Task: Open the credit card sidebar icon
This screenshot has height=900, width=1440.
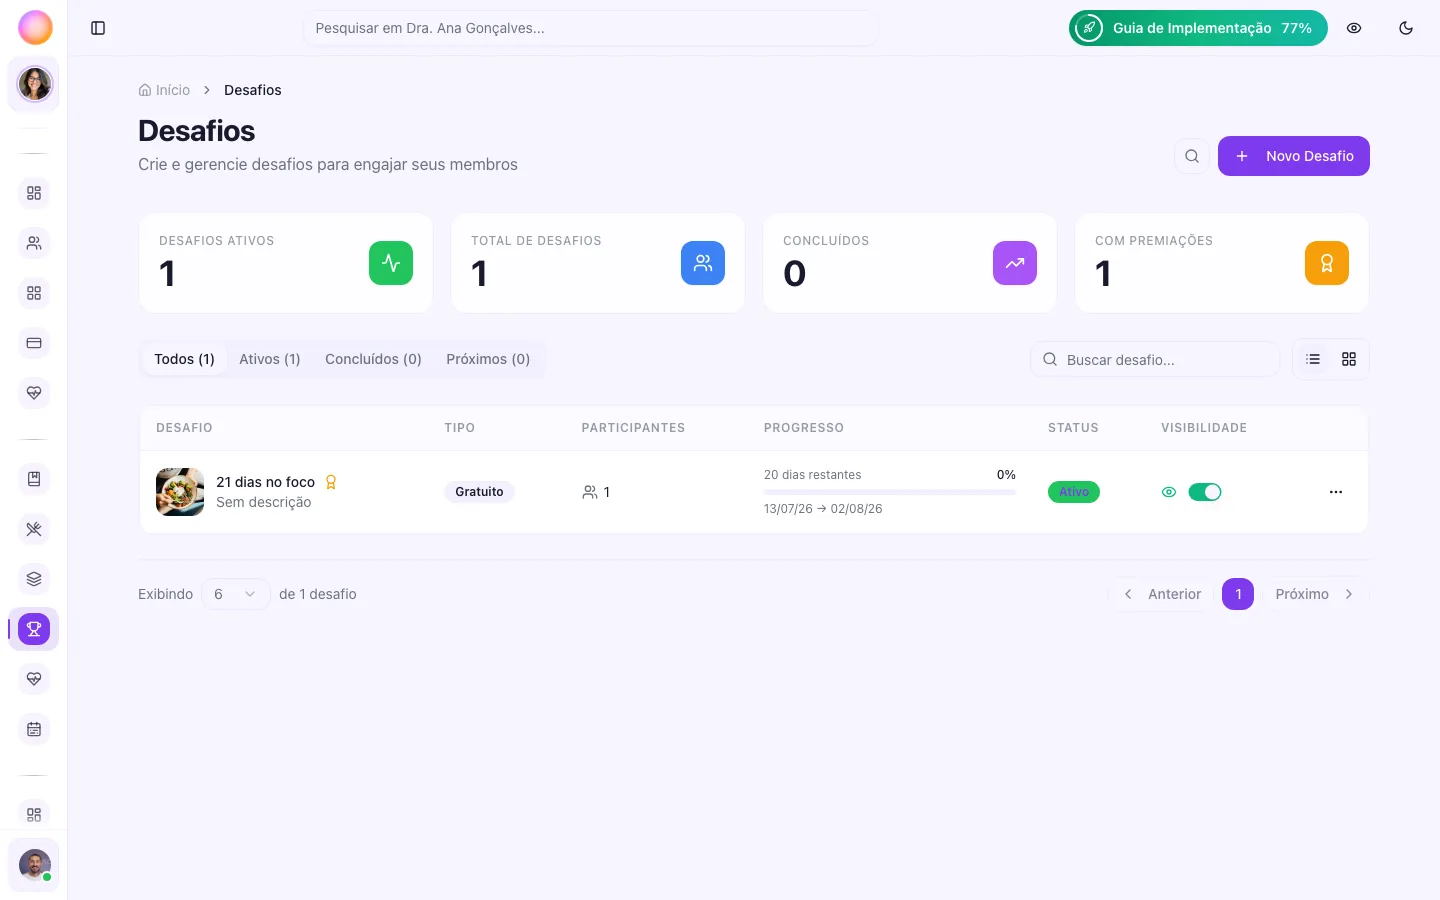Action: click(34, 343)
